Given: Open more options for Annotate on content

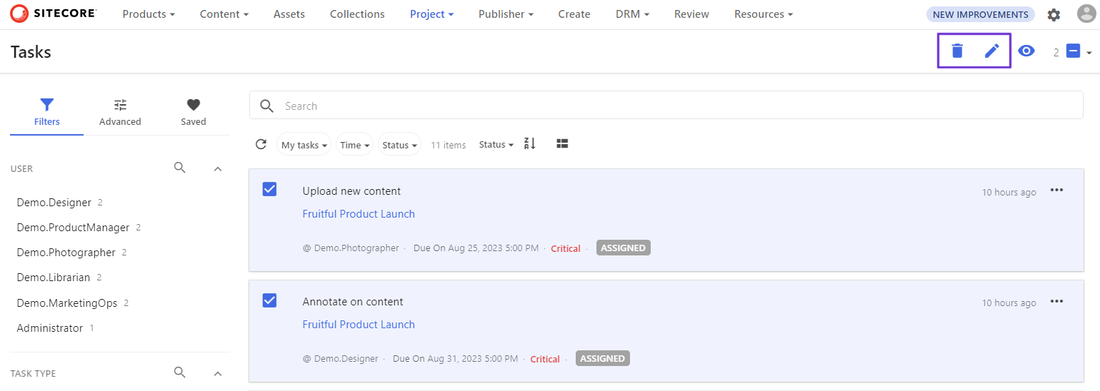Looking at the screenshot, I should point(1057,301).
